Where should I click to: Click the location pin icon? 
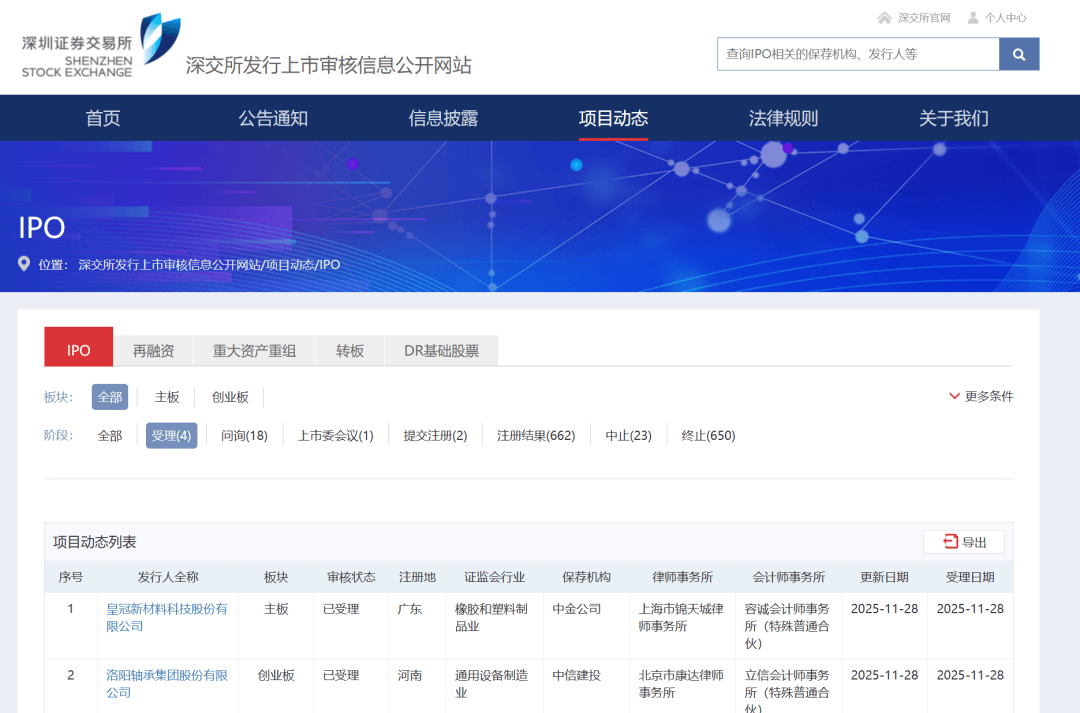click(25, 264)
